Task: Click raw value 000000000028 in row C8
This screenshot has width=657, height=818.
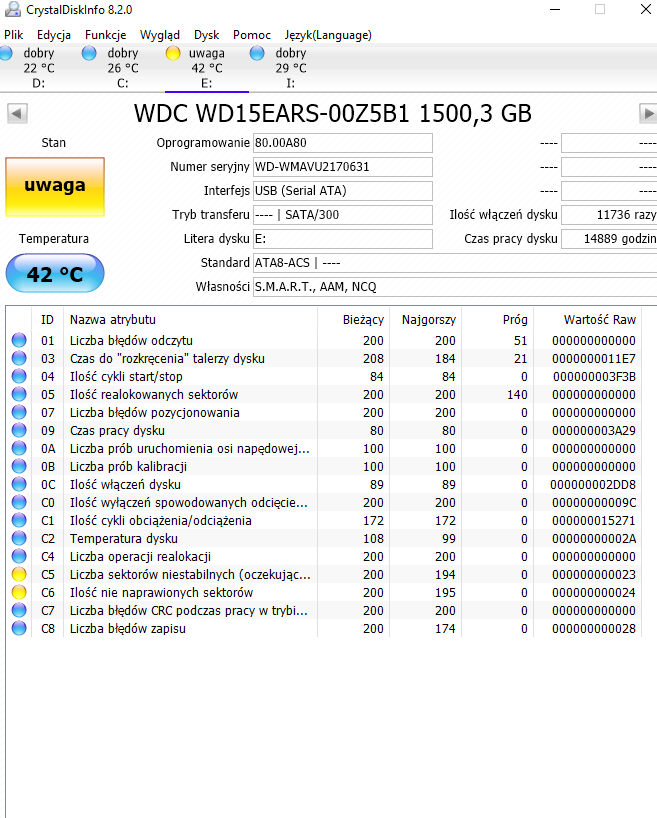Action: (594, 628)
